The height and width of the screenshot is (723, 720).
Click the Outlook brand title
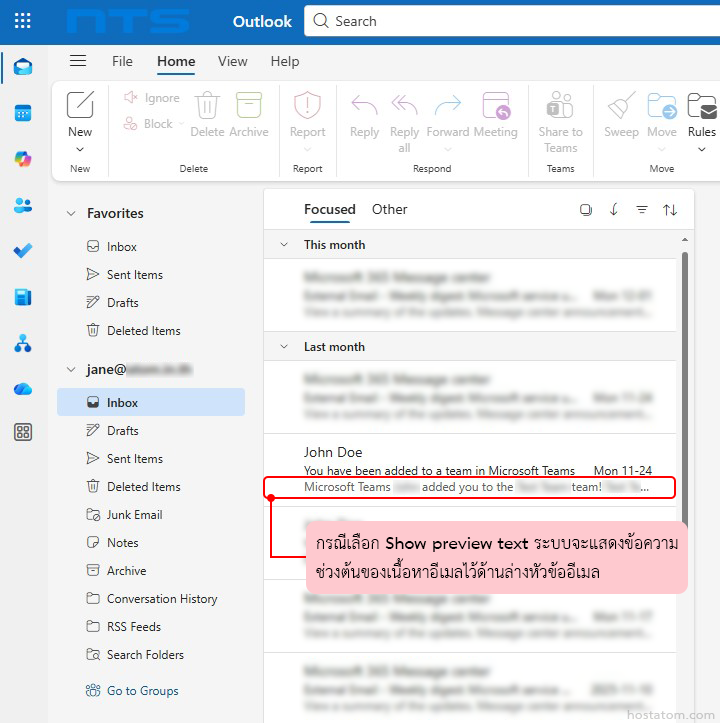pos(262,21)
